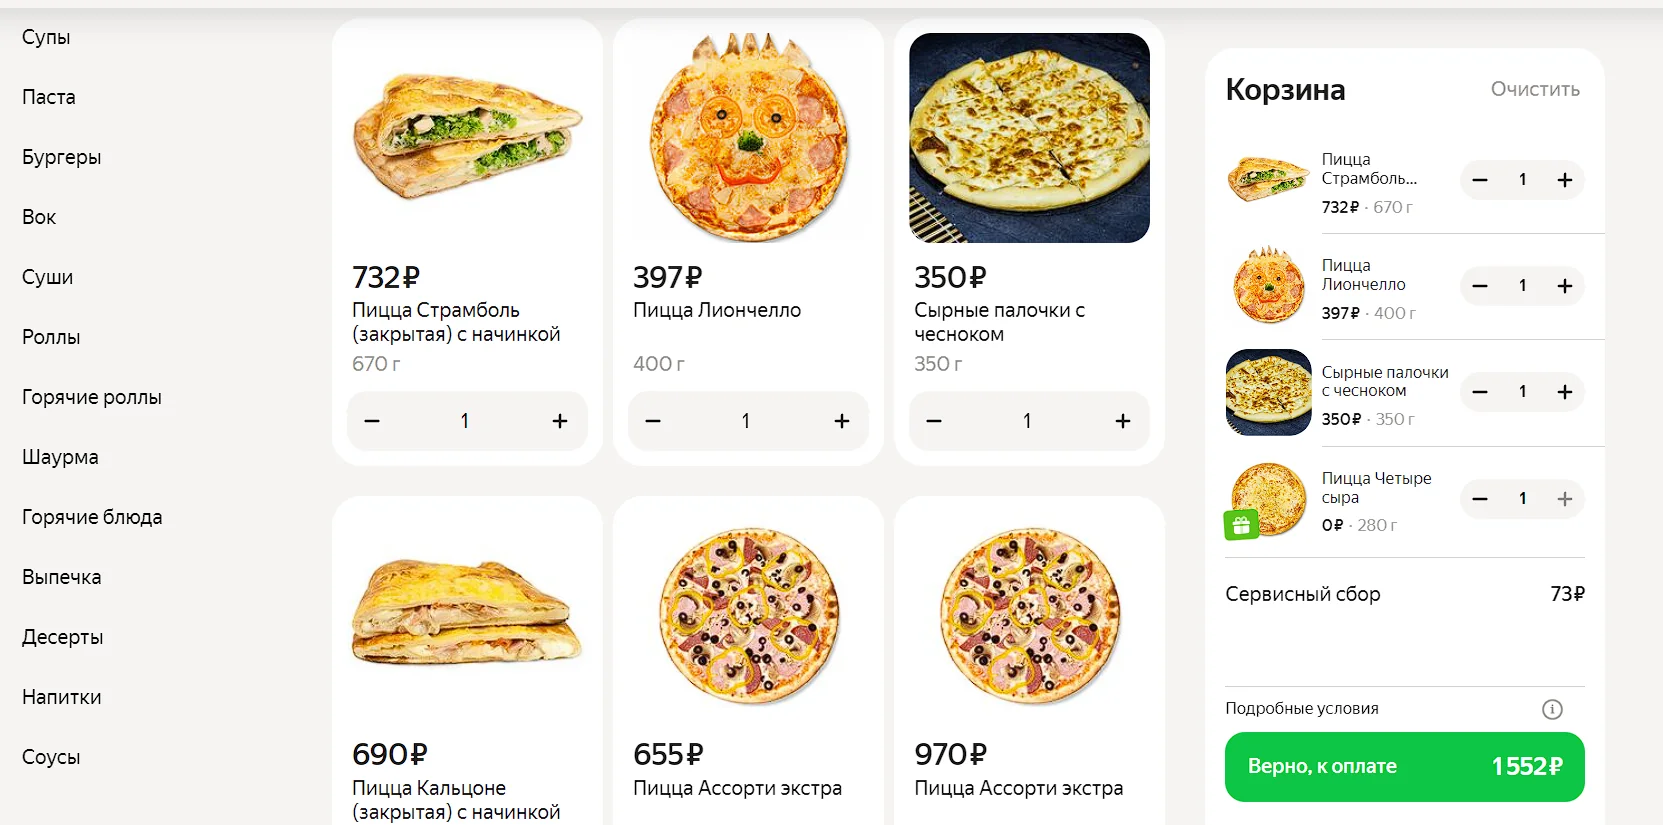1663x825 pixels.
Task: Go to the Бургеры category
Action: click(62, 157)
